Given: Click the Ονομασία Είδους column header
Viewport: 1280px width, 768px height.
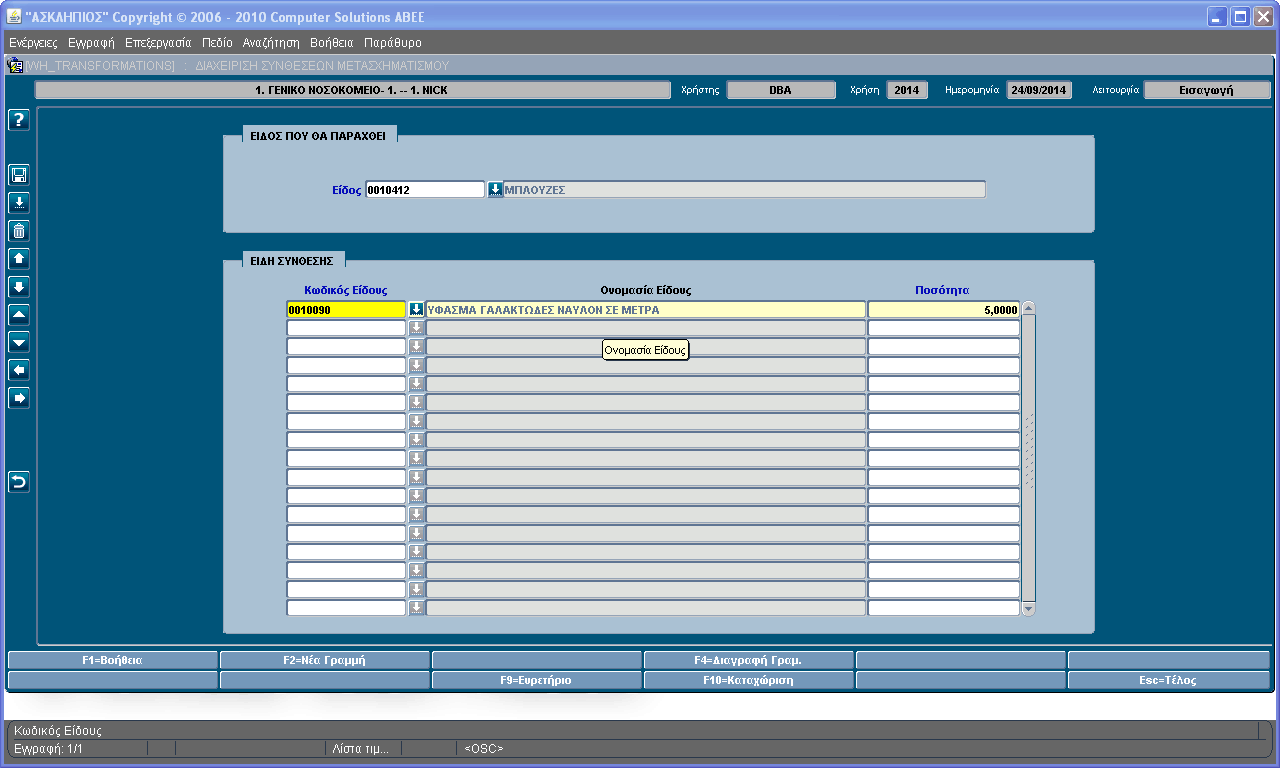Looking at the screenshot, I should coord(646,290).
